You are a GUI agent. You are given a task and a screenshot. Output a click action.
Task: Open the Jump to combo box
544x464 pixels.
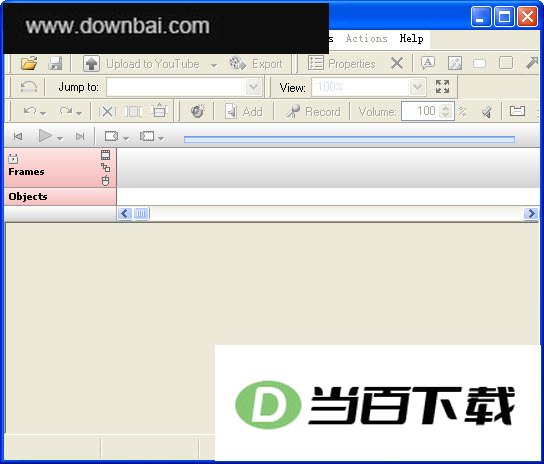[x=184, y=87]
